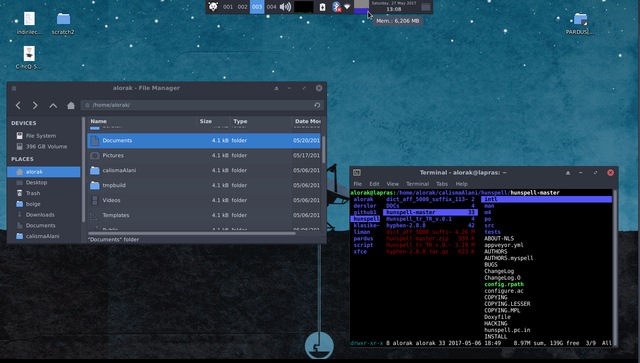The width and height of the screenshot is (640, 363).
Task: Reload folder in File Manager path bar
Action: (x=317, y=105)
